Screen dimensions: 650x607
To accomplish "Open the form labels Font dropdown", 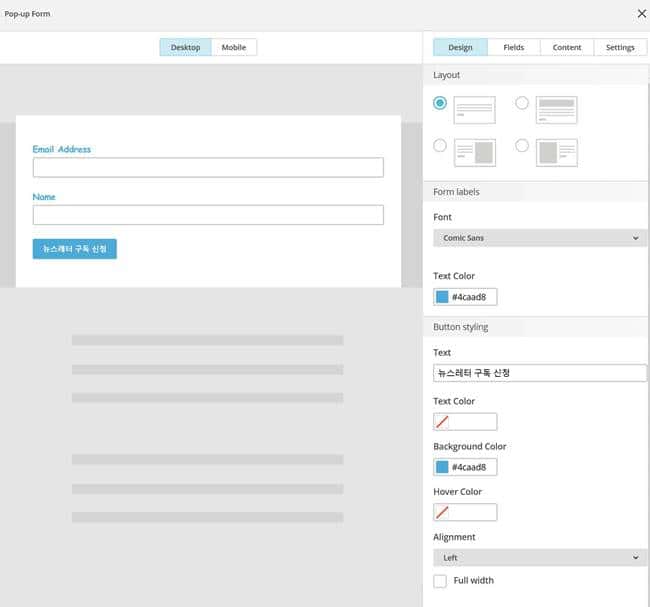I will 539,238.
